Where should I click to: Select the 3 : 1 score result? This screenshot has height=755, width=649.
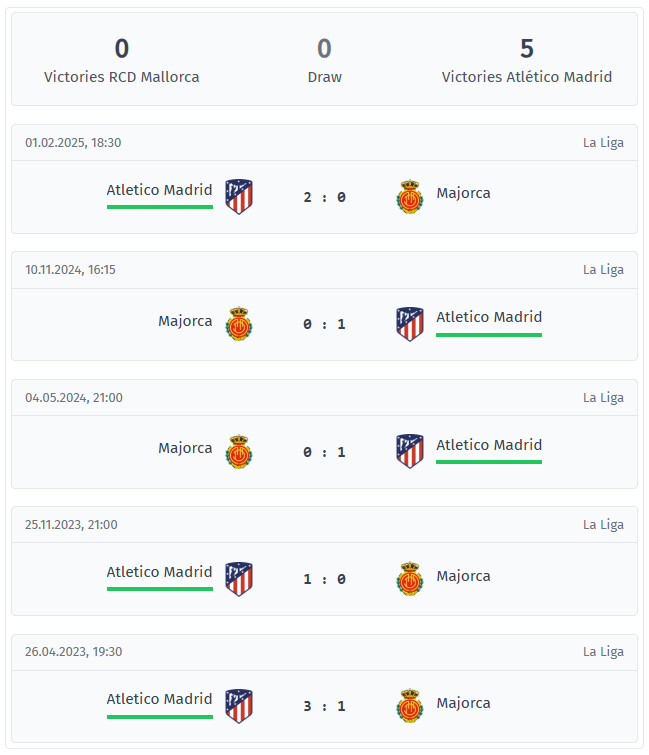coord(324,706)
